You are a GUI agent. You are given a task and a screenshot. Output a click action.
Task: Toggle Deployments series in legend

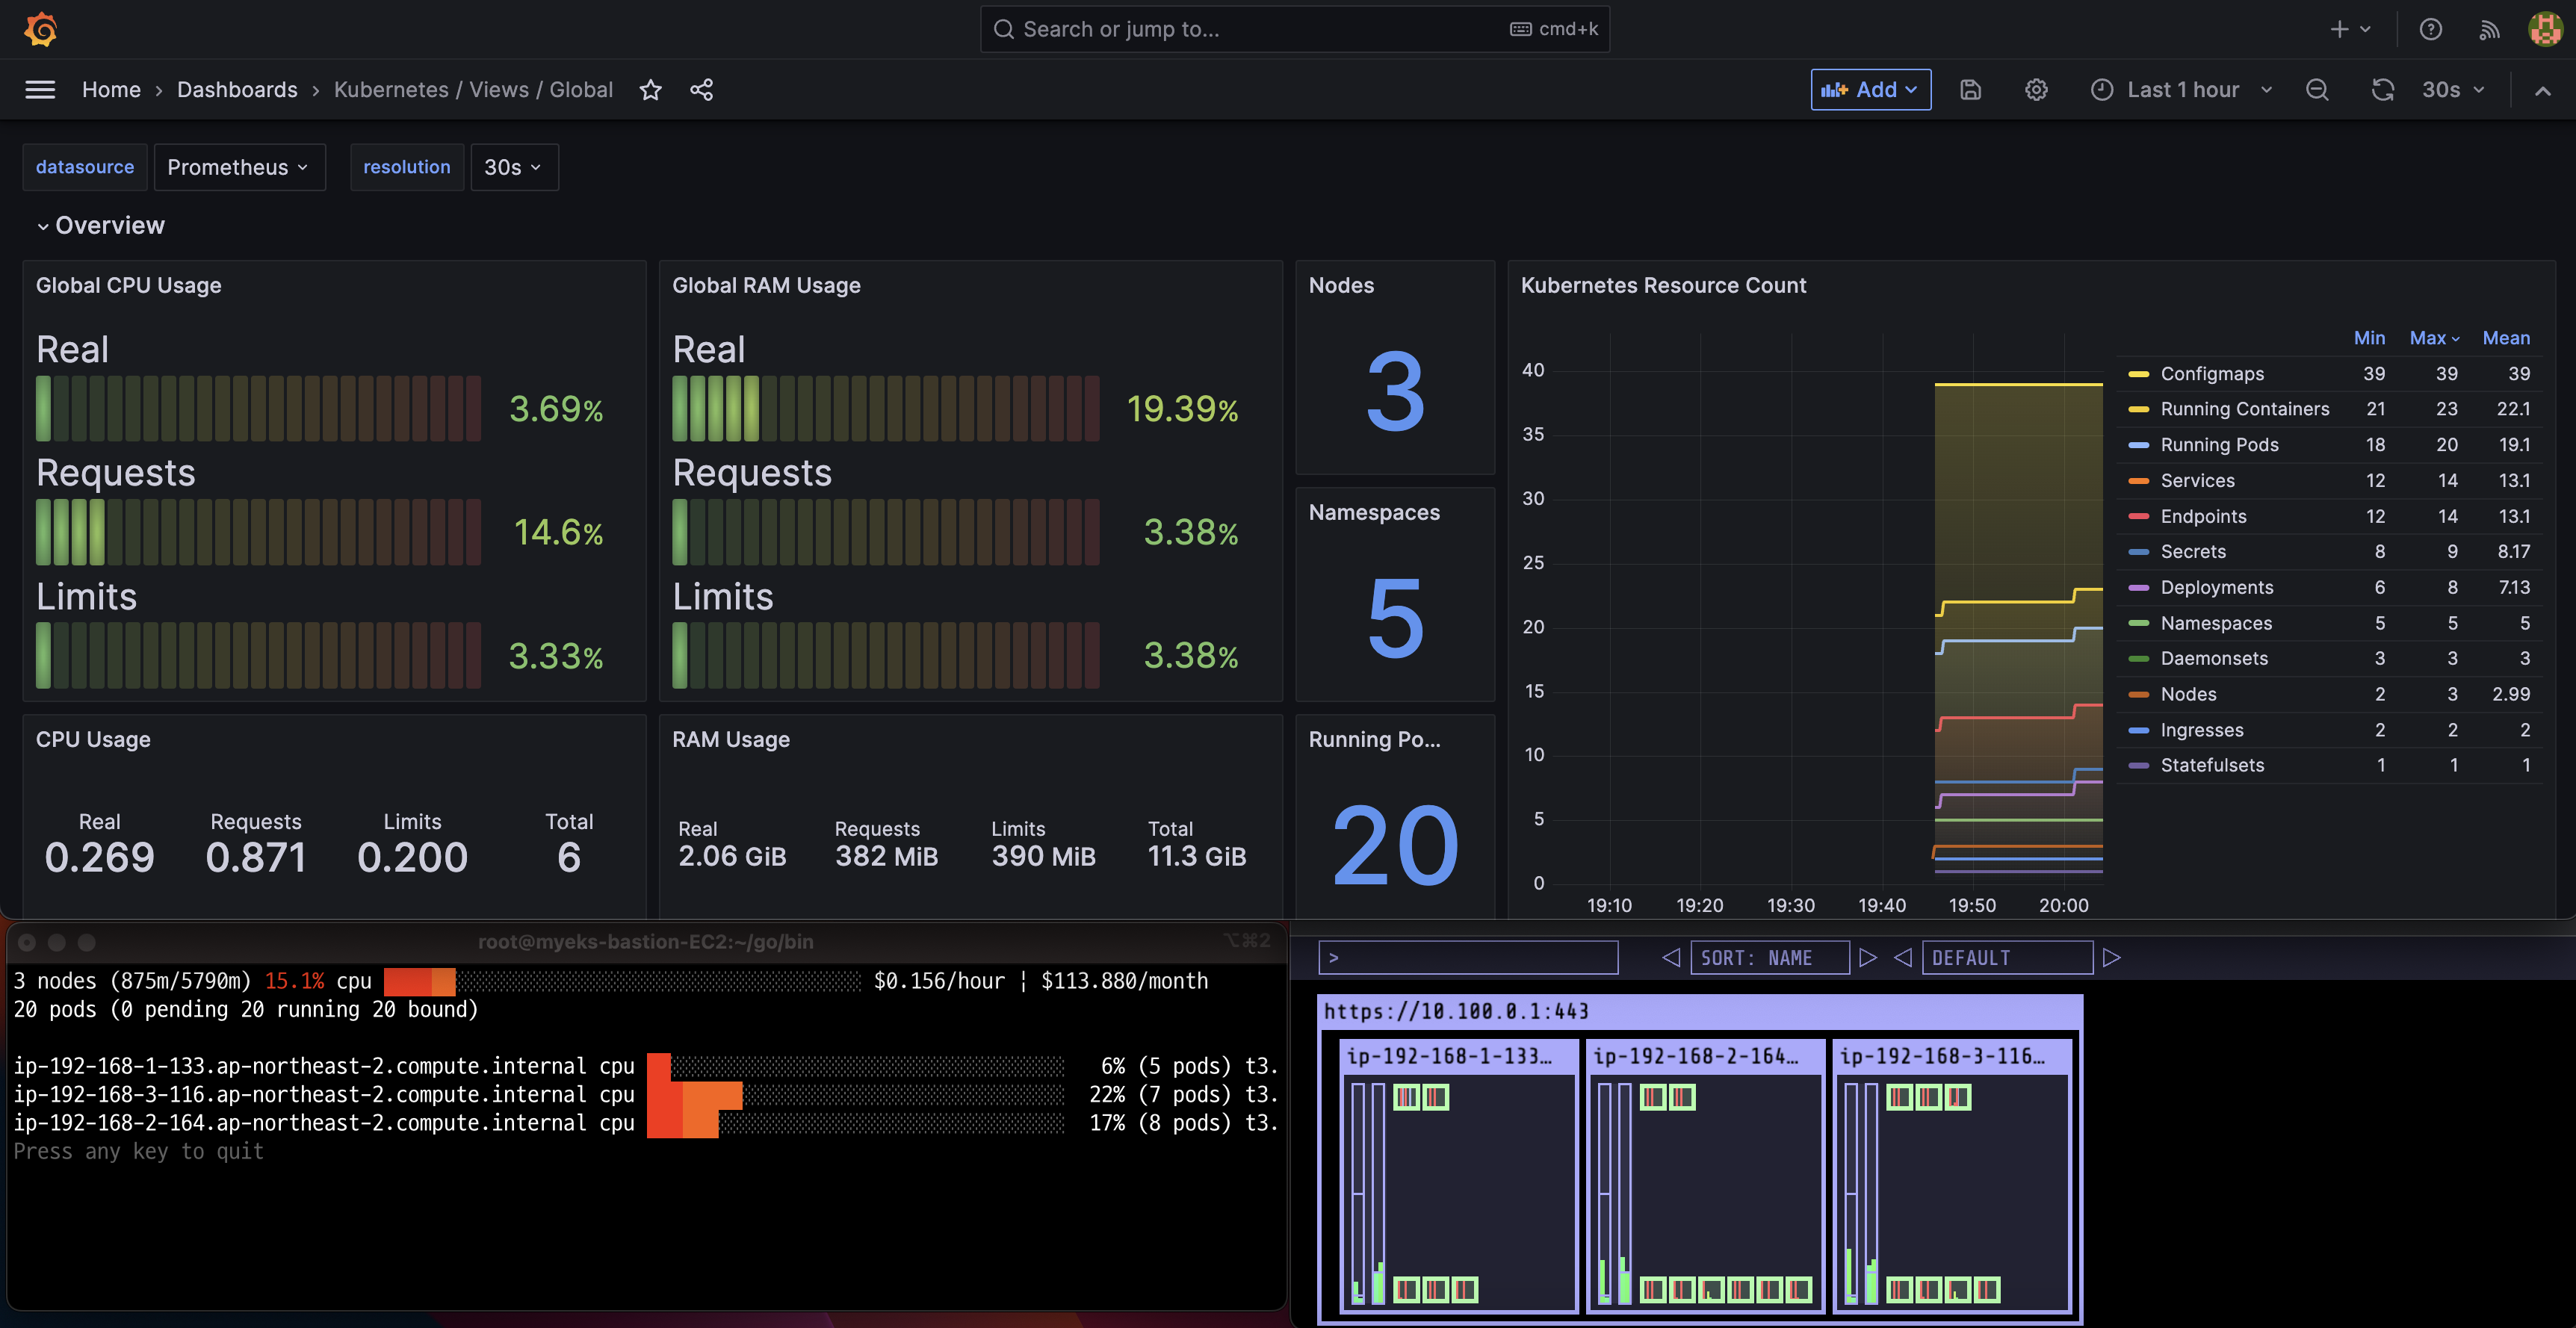click(2216, 587)
